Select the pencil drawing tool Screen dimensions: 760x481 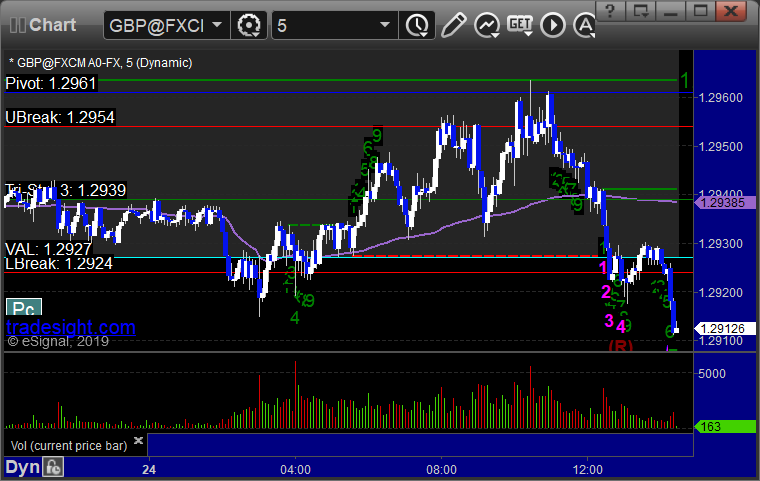454,25
